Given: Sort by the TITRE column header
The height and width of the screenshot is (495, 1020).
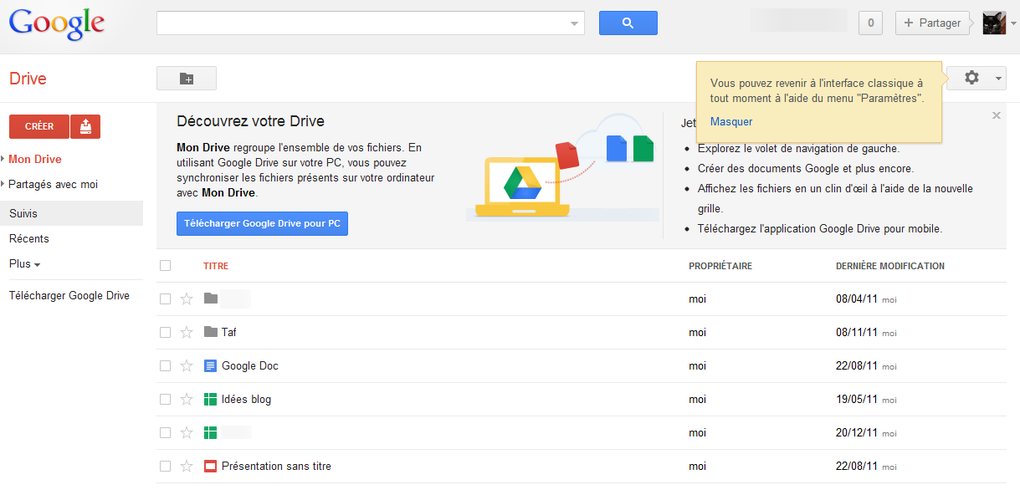Looking at the screenshot, I should [x=215, y=266].
